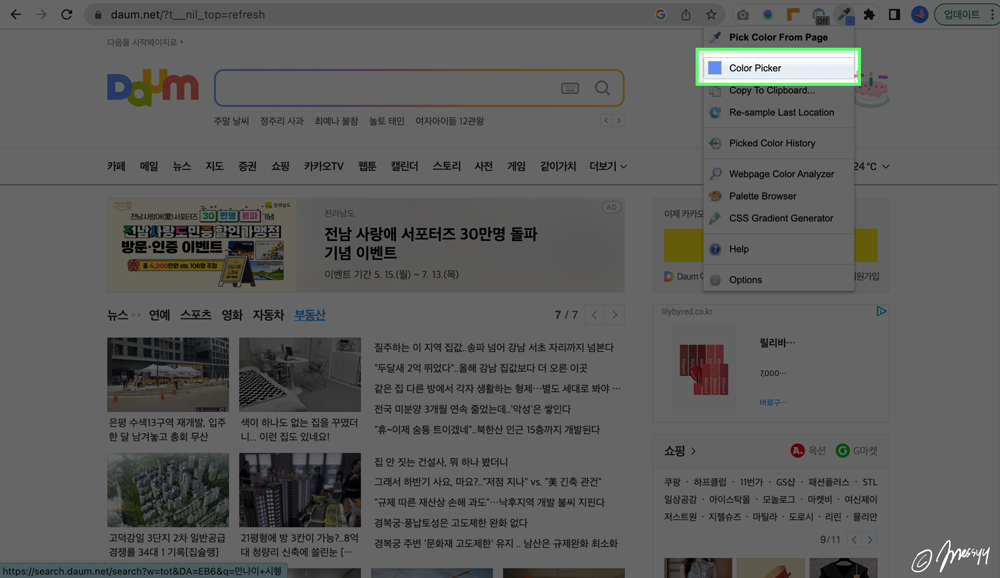1000x578 pixels.
Task: Open thumbnail for 색이 하나도 없는 집 article
Action: [300, 374]
